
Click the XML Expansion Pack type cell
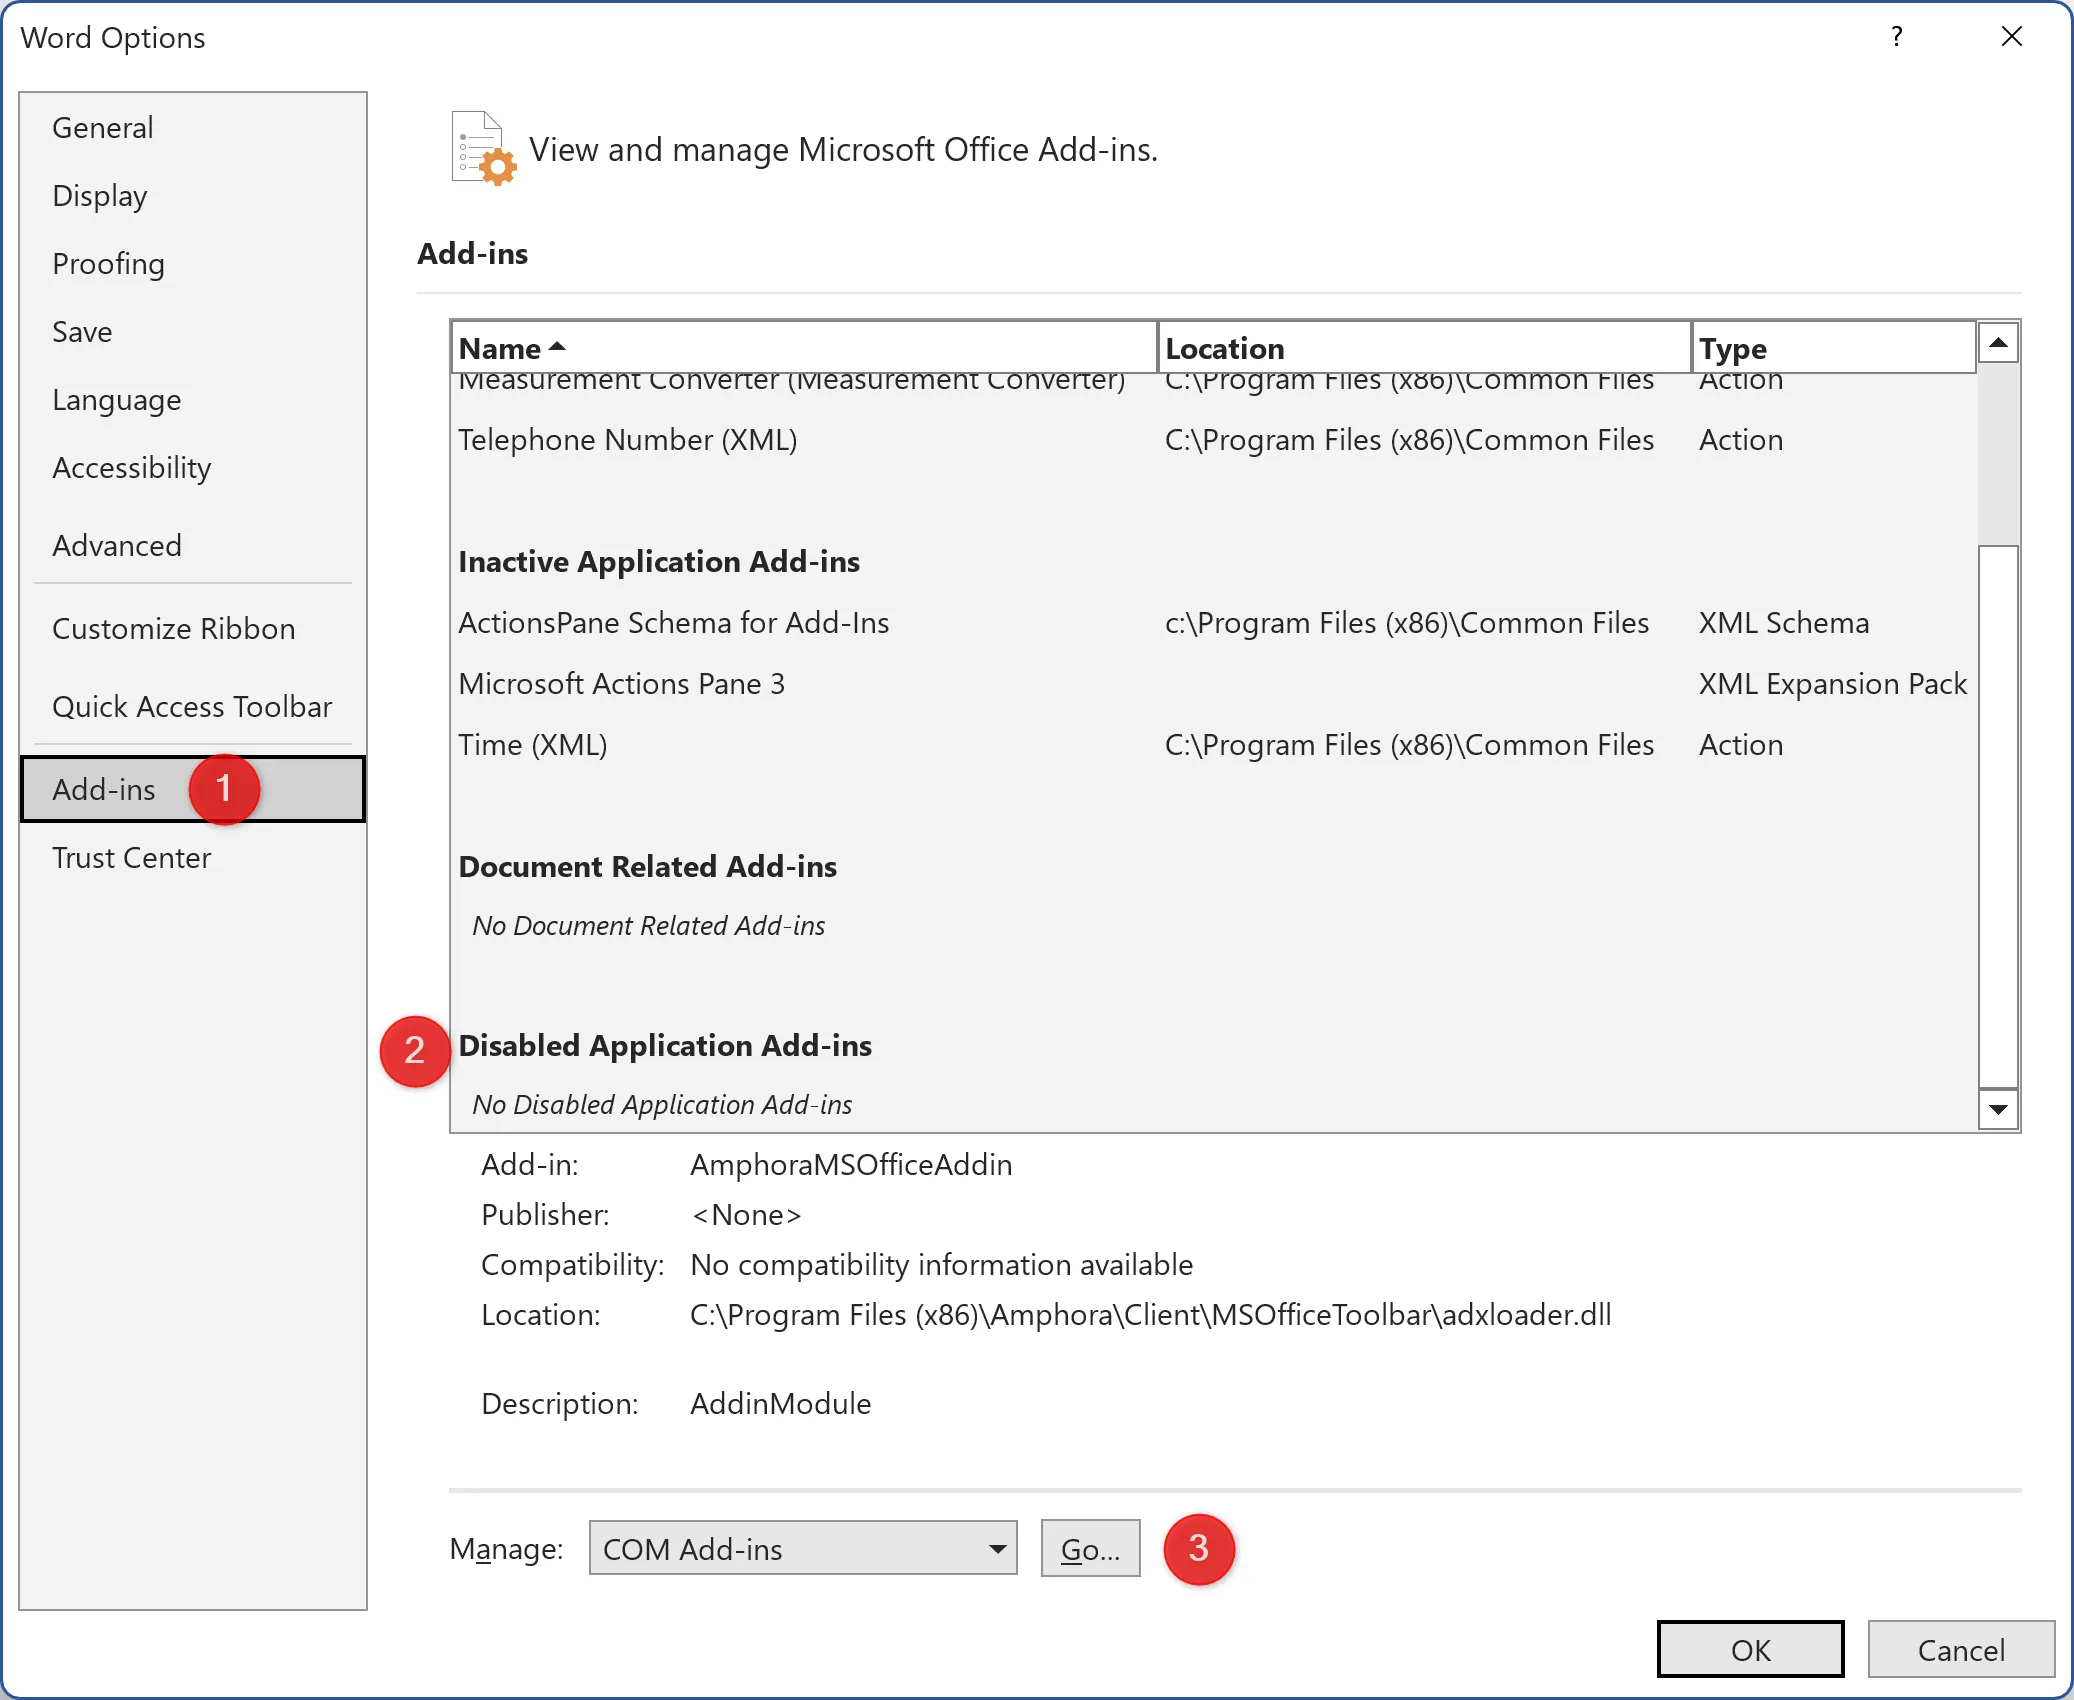coord(1832,684)
